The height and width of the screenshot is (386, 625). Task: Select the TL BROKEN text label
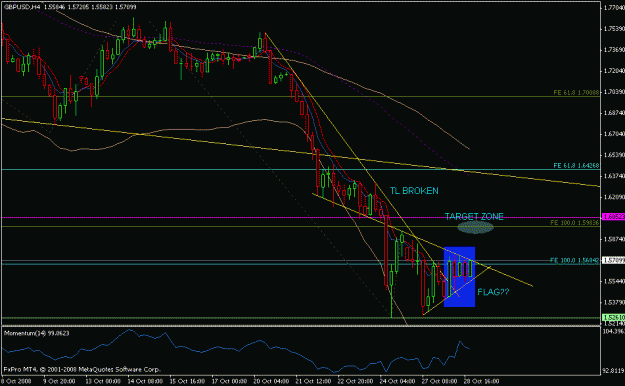pos(414,191)
